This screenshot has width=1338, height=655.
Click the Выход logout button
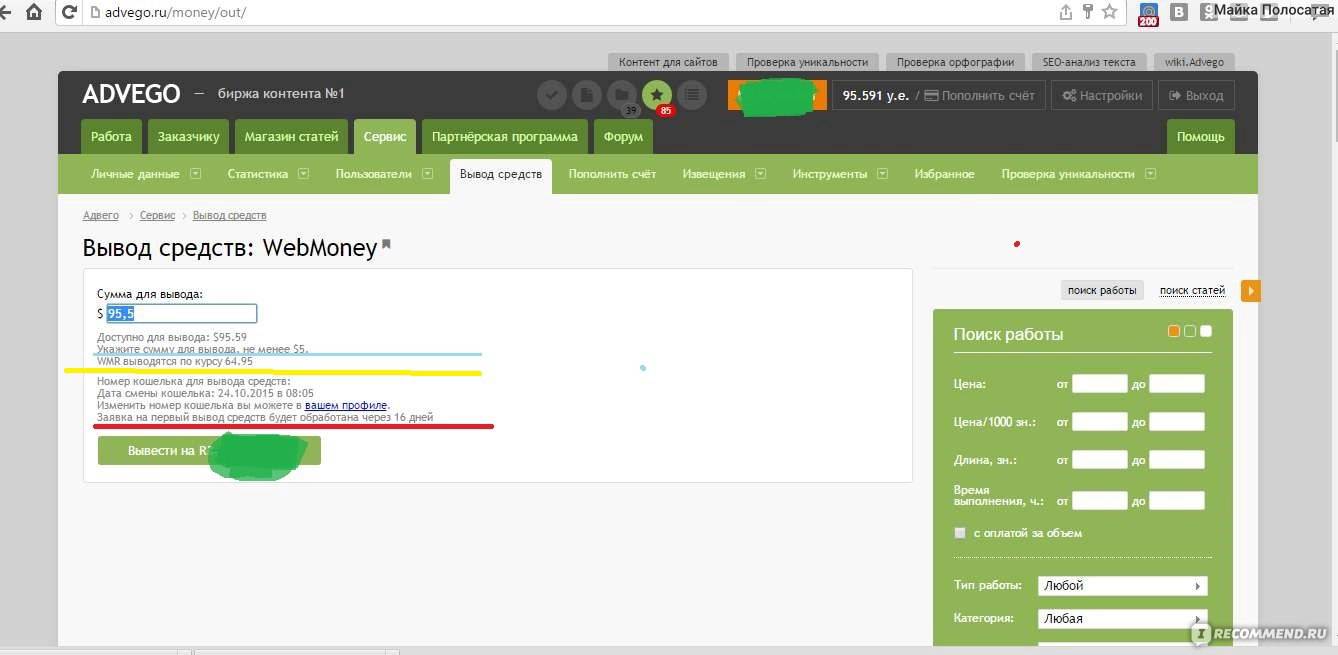(x=1196, y=96)
